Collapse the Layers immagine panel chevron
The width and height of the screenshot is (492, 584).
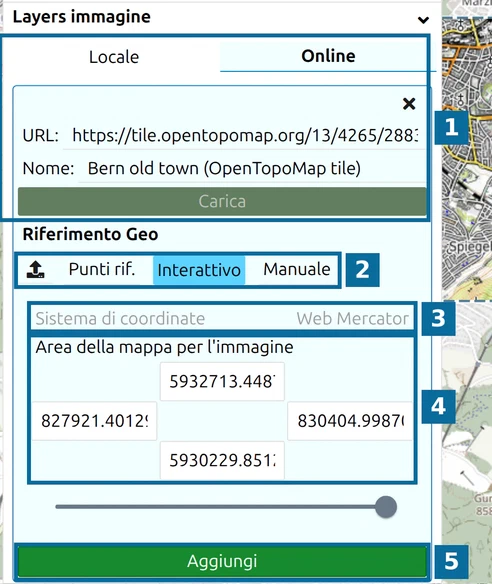click(x=423, y=20)
